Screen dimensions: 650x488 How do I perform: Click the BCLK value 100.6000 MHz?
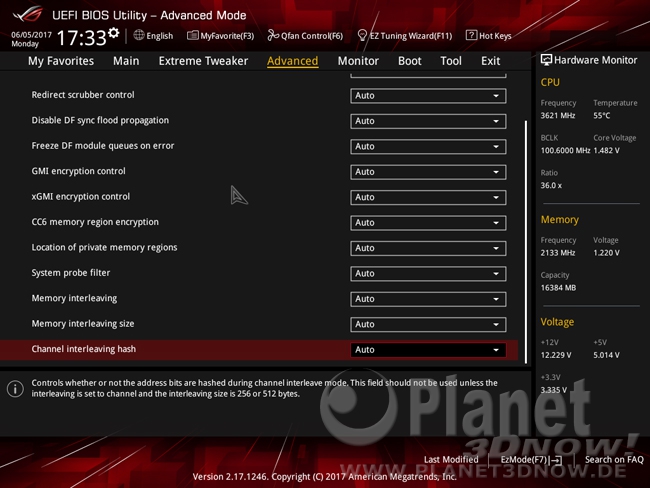point(565,151)
